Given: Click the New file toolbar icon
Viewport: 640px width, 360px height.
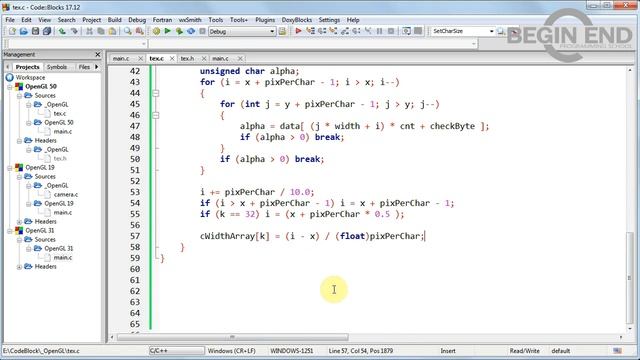Looking at the screenshot, I should click(12, 31).
